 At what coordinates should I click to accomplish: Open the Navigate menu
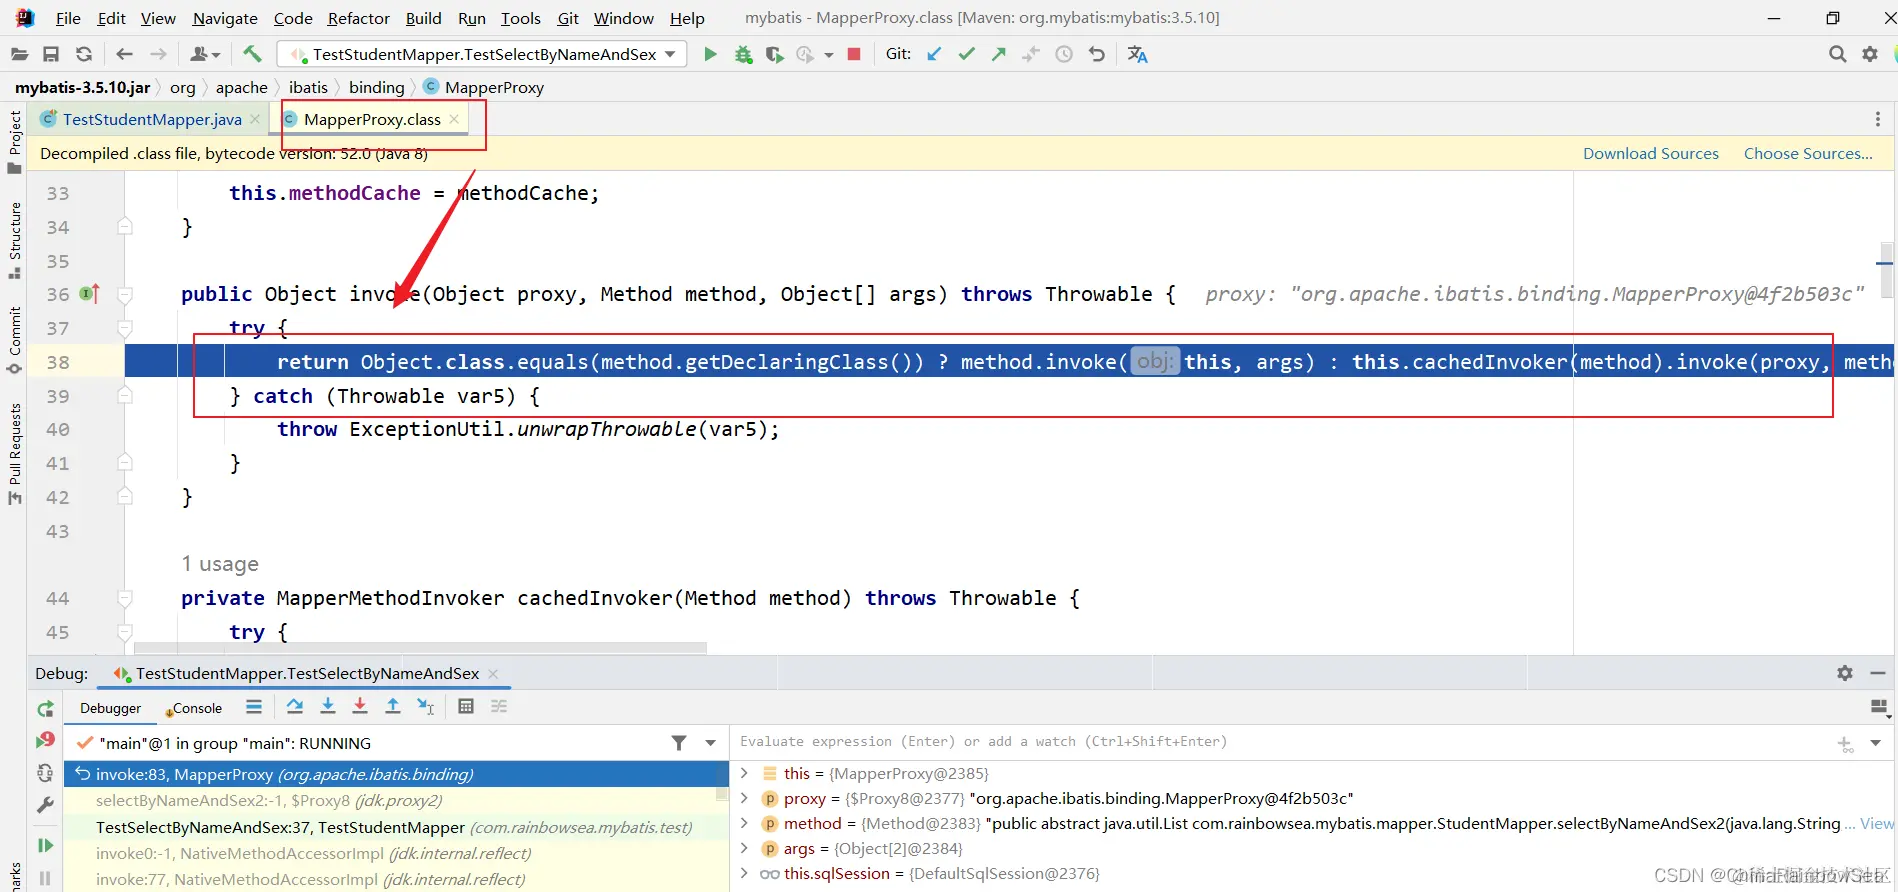(225, 18)
